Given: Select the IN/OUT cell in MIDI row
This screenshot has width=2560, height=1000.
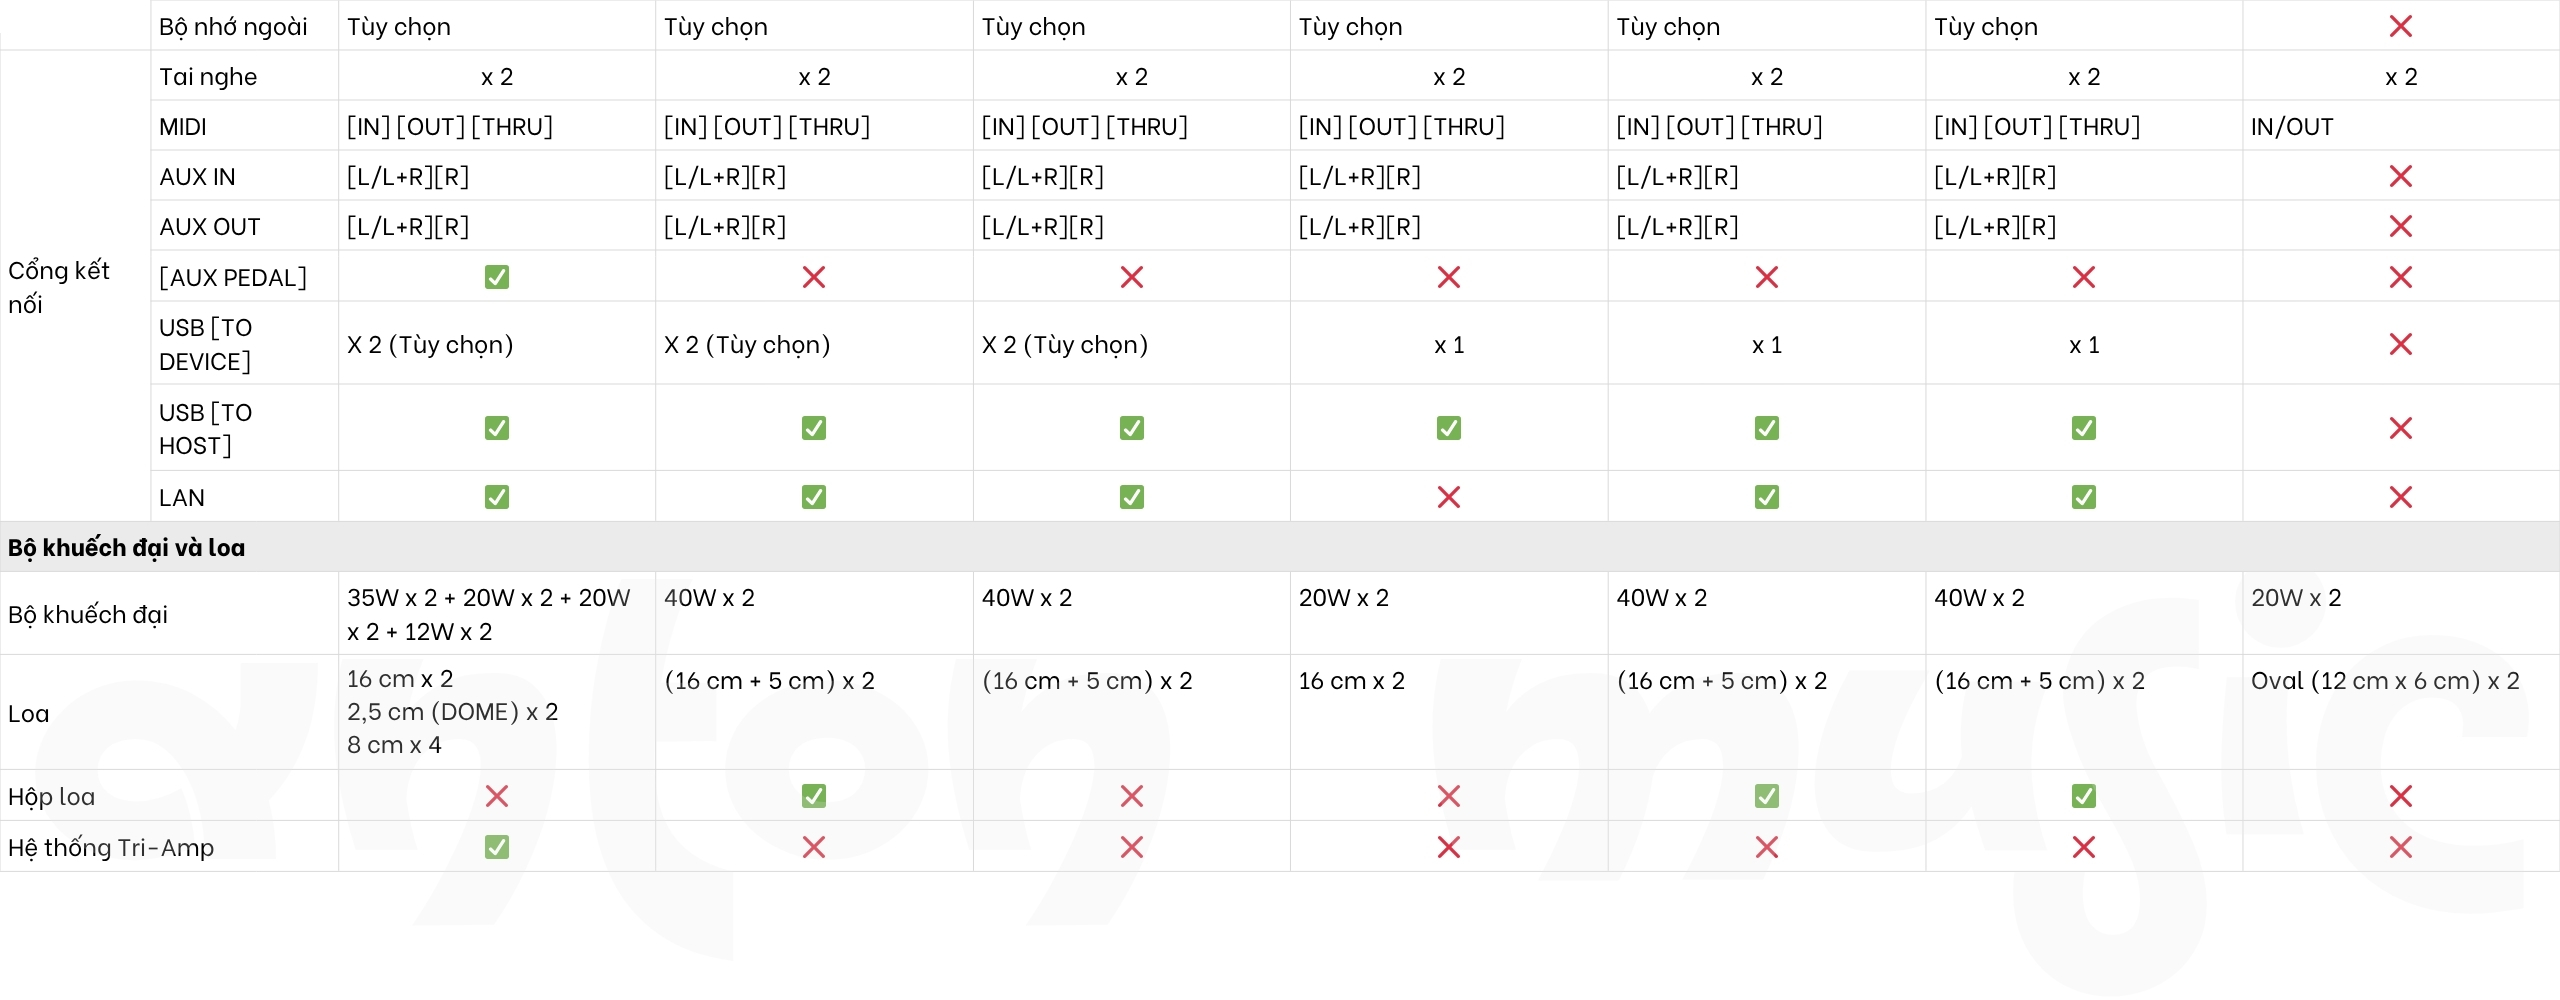Looking at the screenshot, I should (x=2292, y=127).
